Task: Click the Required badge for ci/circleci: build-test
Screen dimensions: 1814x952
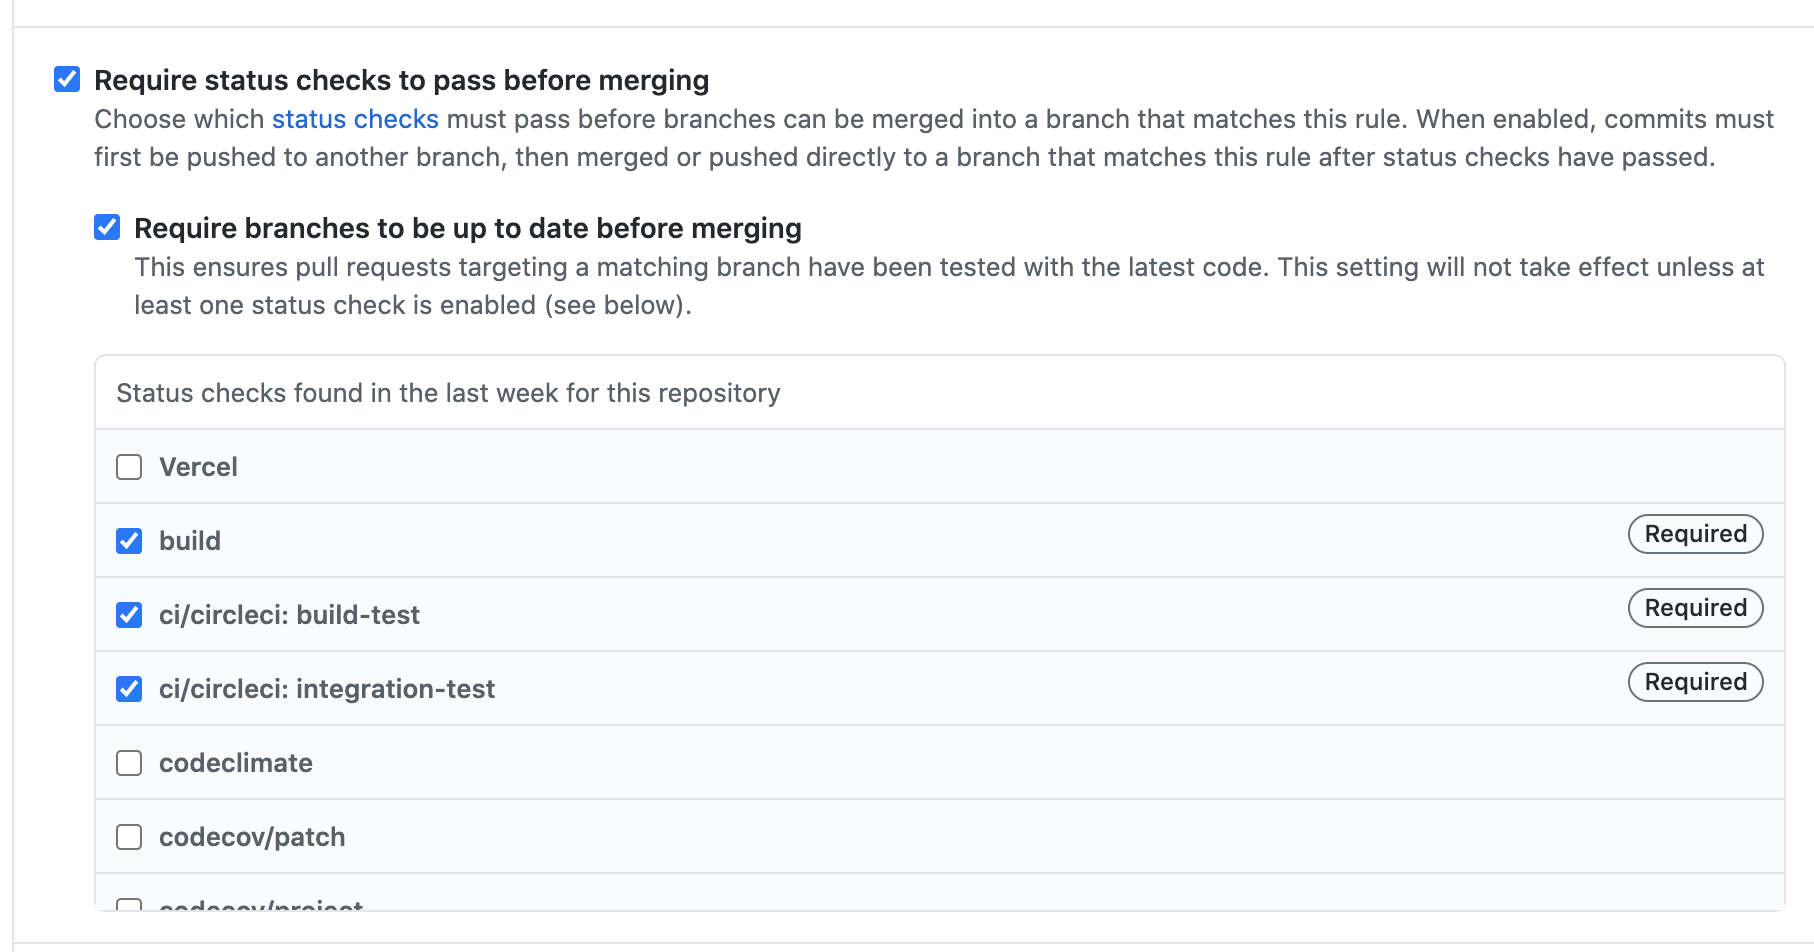Action: [1695, 608]
